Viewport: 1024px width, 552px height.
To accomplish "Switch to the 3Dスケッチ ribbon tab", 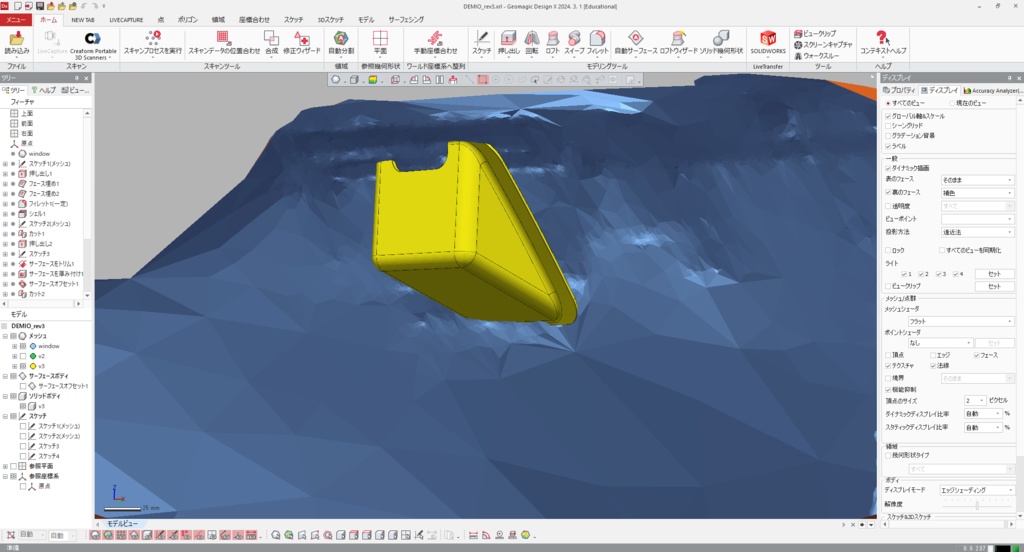I will tap(330, 20).
